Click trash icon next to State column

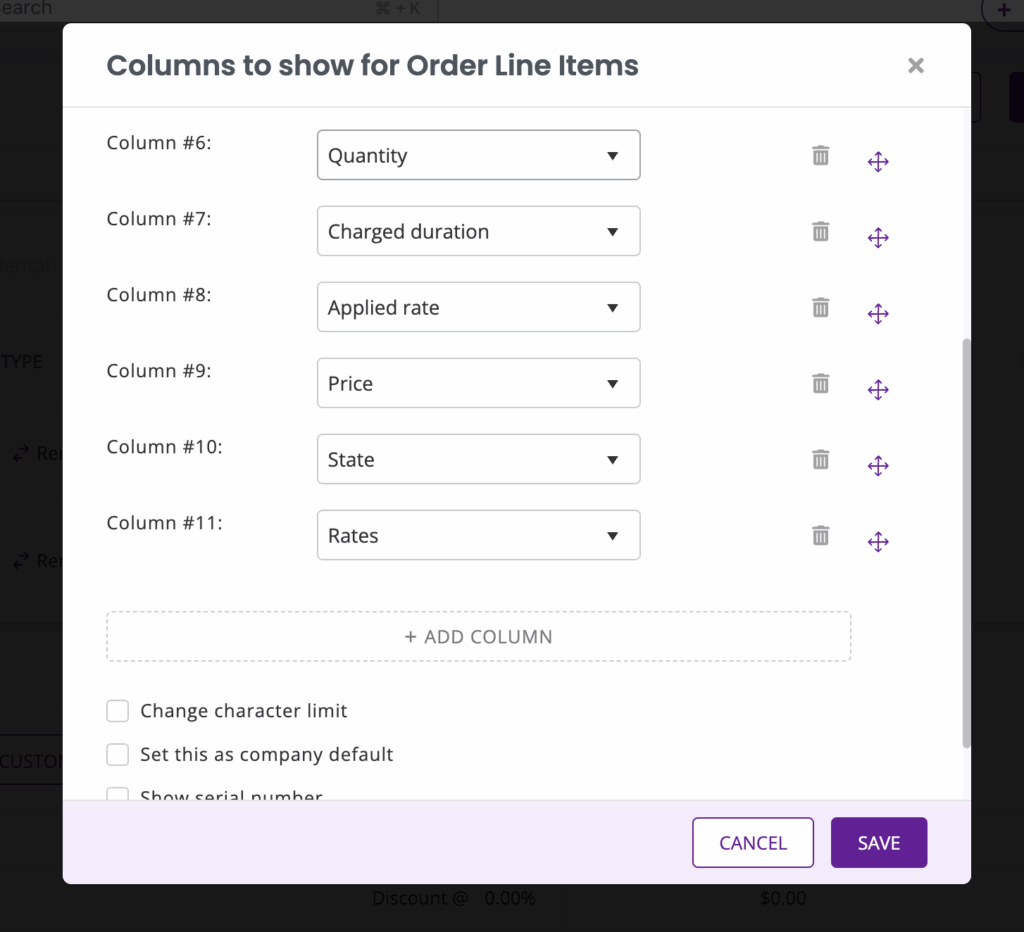tap(820, 460)
